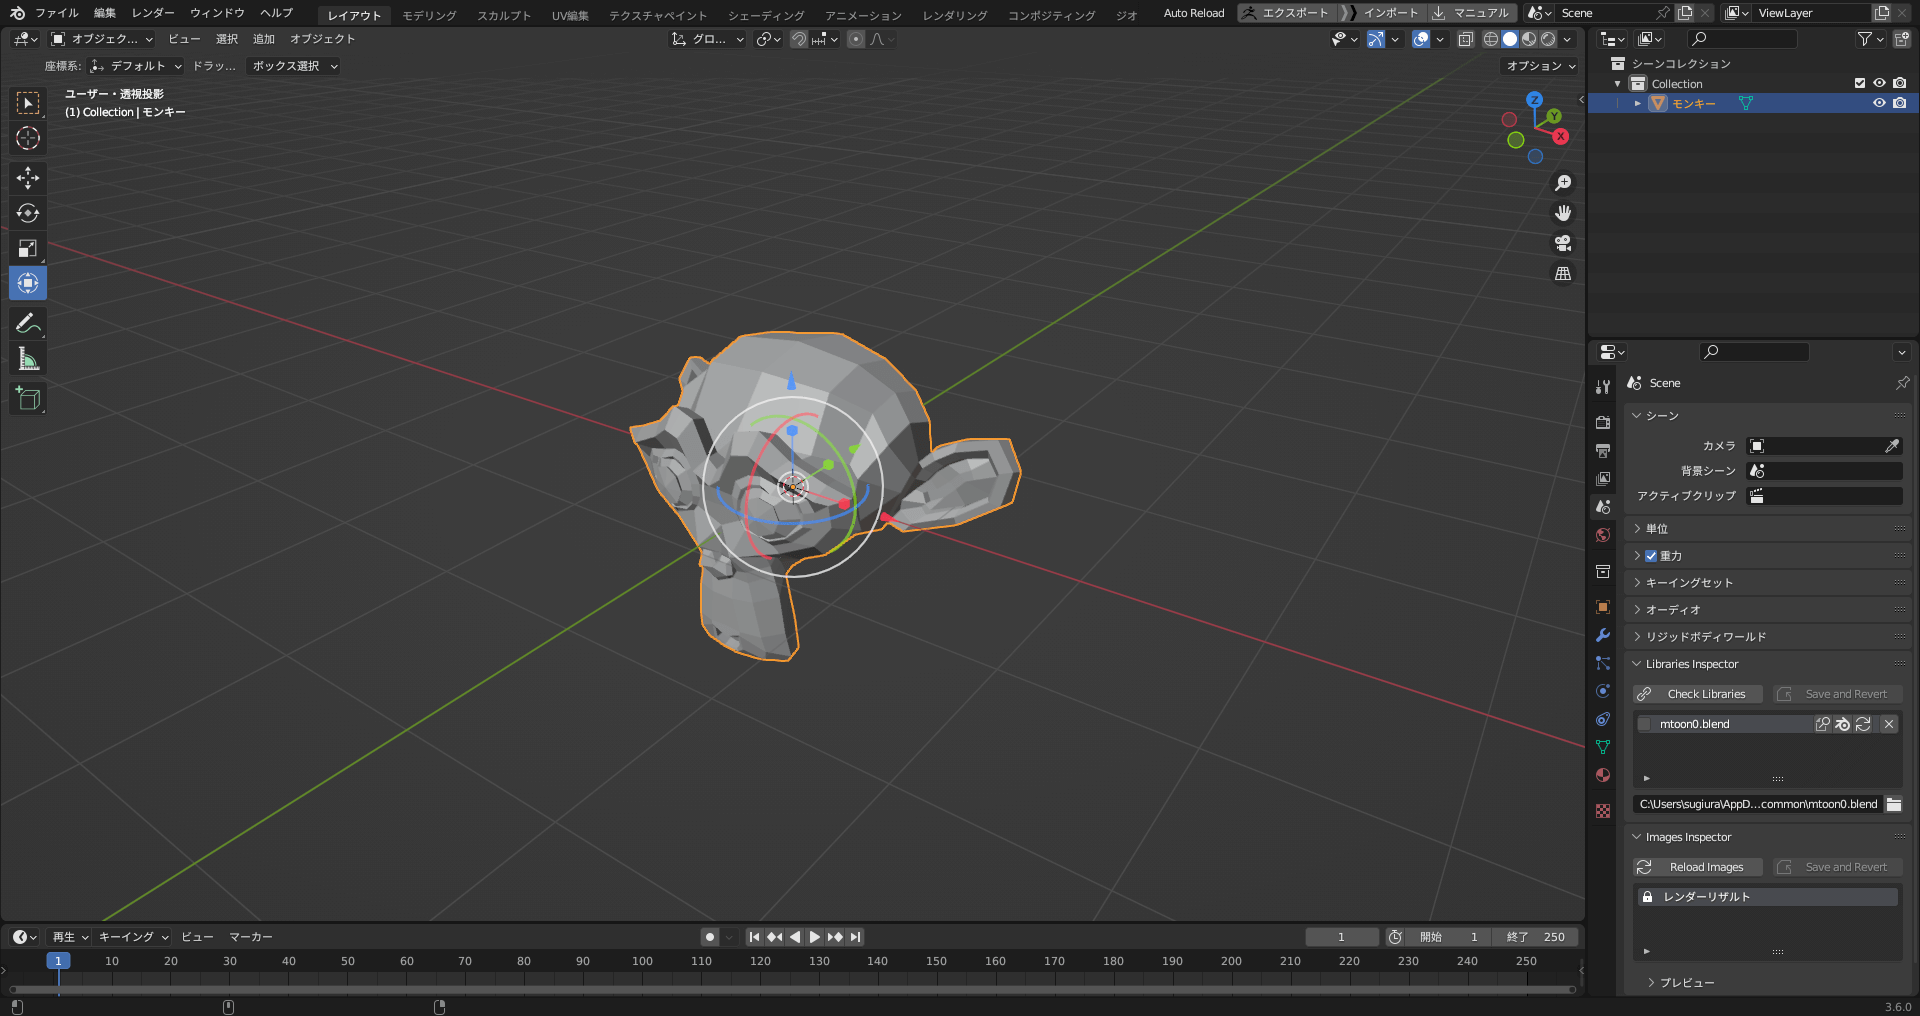Open the Modifiers wrench tab
Image resolution: width=1920 pixels, height=1016 pixels.
click(x=1603, y=635)
